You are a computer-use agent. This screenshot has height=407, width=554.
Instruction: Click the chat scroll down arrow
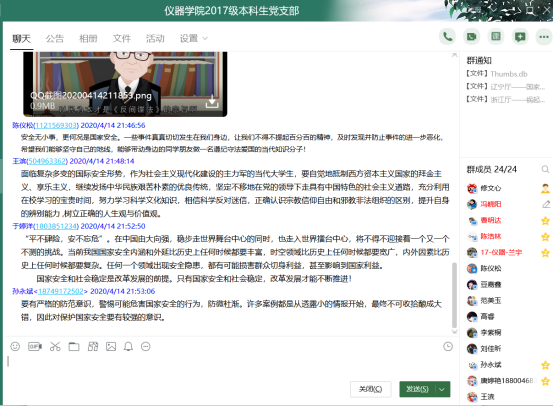(454, 332)
